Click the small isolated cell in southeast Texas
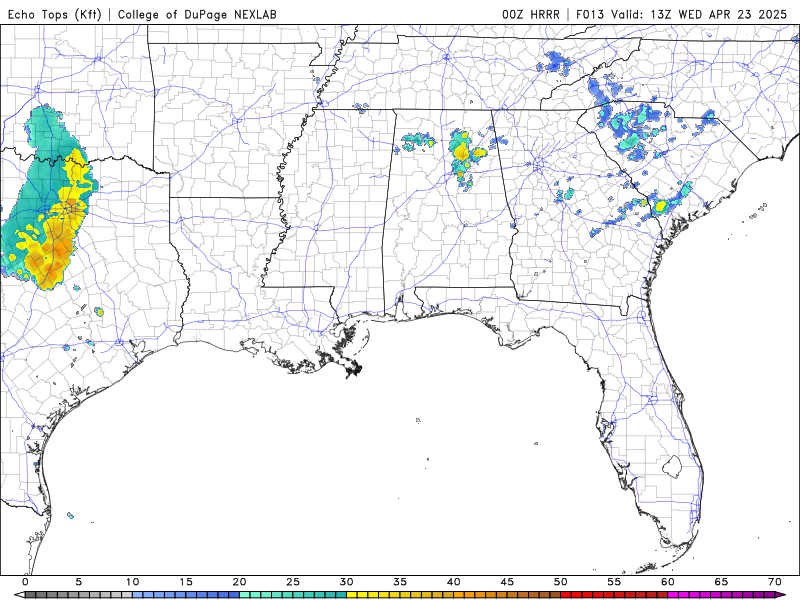 pos(99,311)
